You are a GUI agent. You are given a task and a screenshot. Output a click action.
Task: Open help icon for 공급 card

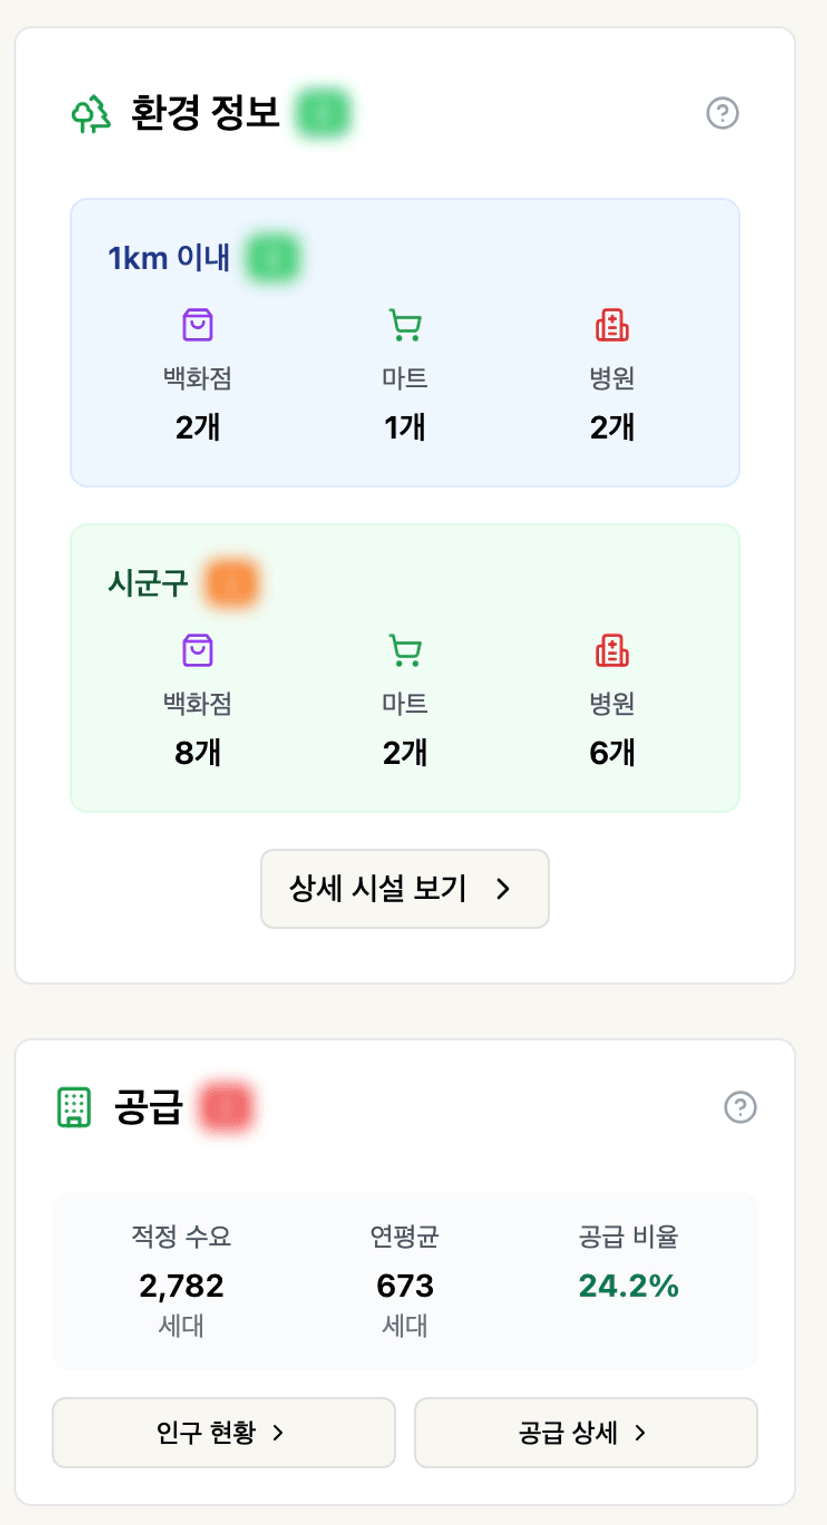[x=740, y=1107]
